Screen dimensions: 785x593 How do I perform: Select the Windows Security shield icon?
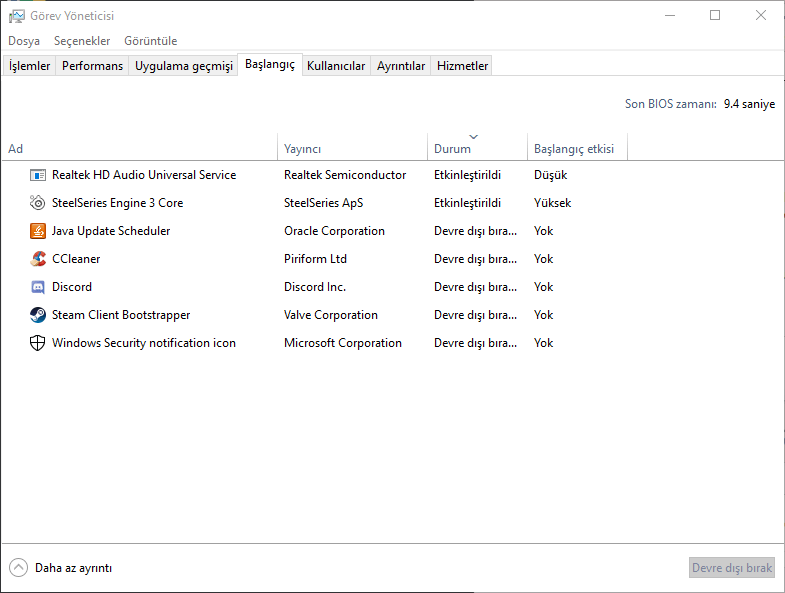[38, 343]
